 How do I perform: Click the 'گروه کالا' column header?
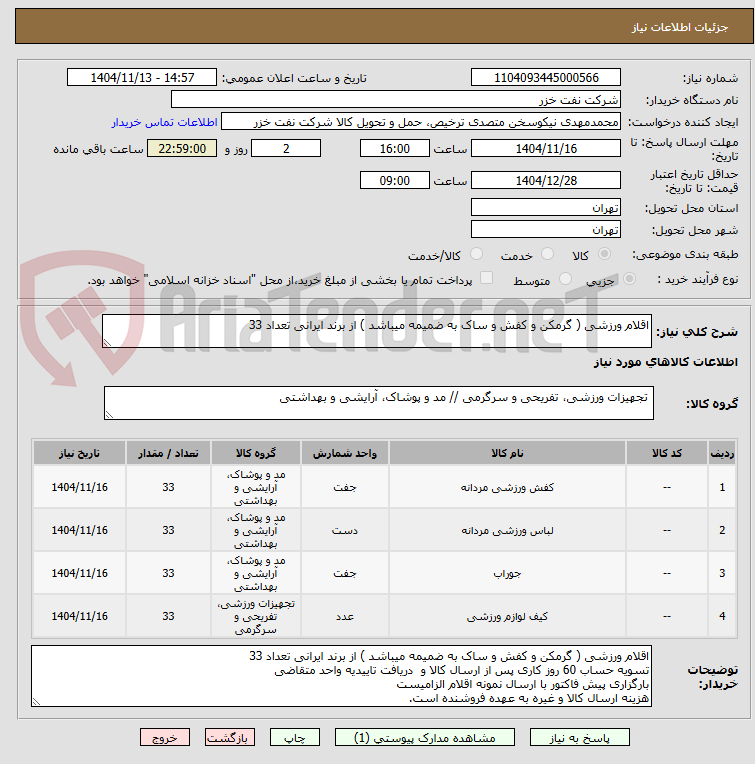(x=256, y=453)
